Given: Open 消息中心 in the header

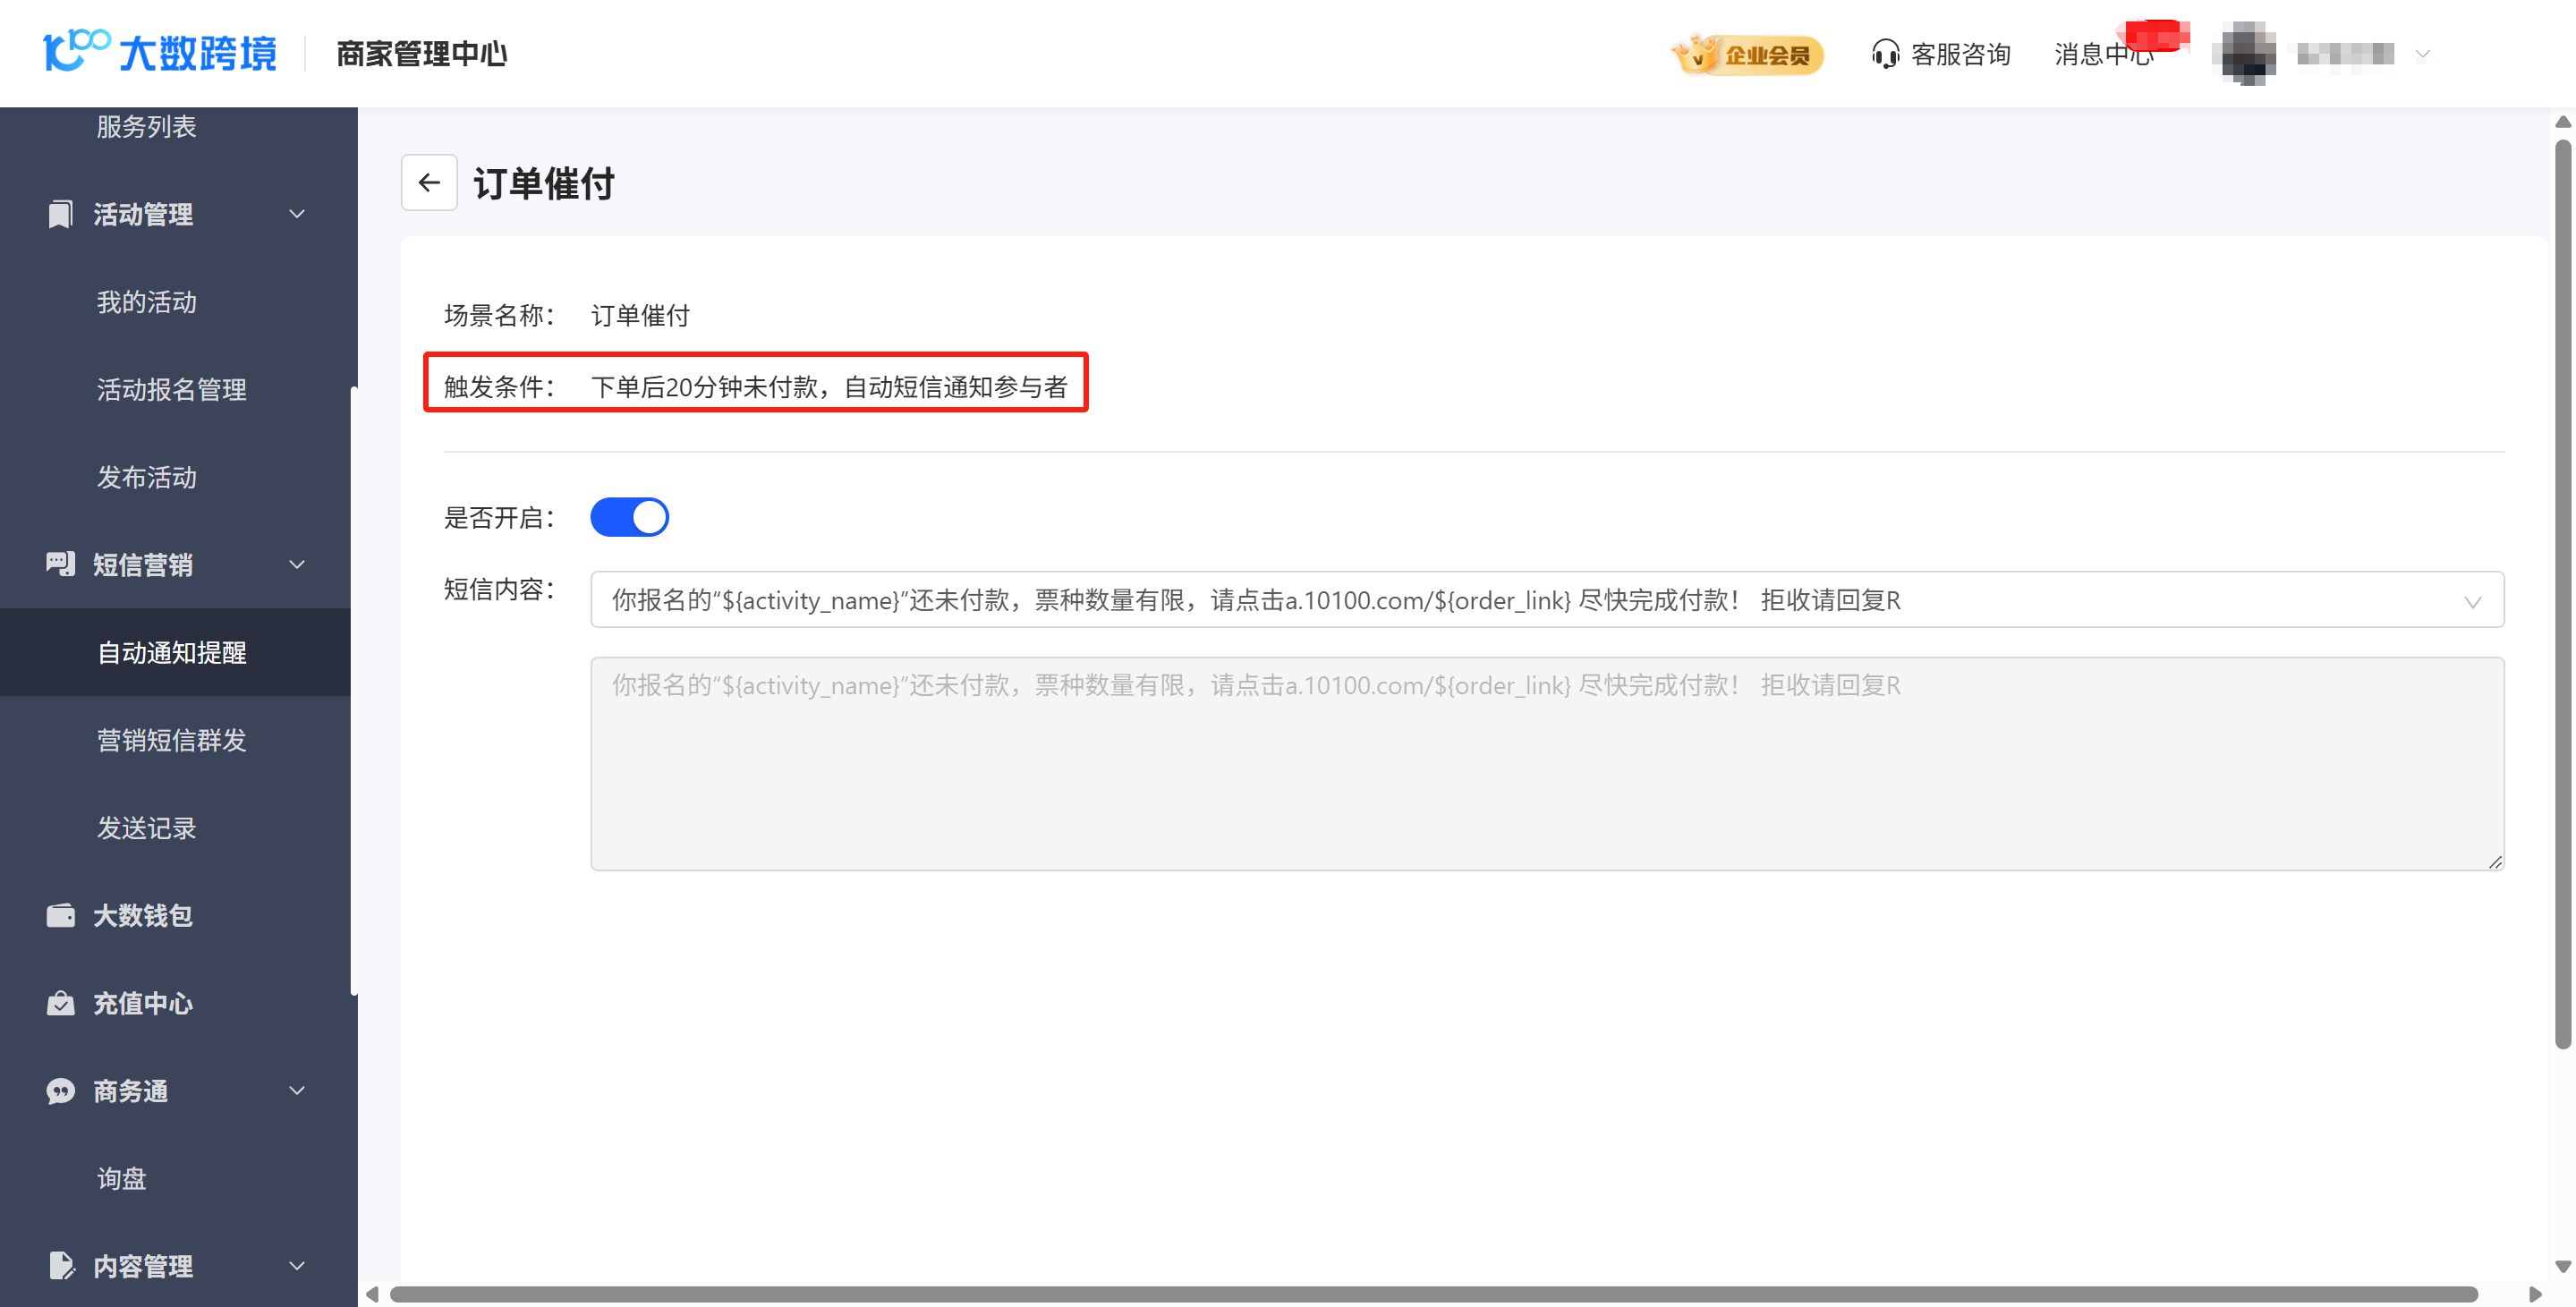Looking at the screenshot, I should [x=2103, y=54].
